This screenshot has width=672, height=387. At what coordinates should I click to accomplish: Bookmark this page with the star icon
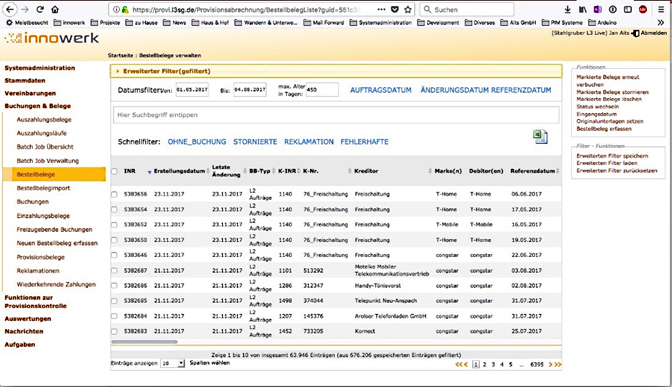408,9
